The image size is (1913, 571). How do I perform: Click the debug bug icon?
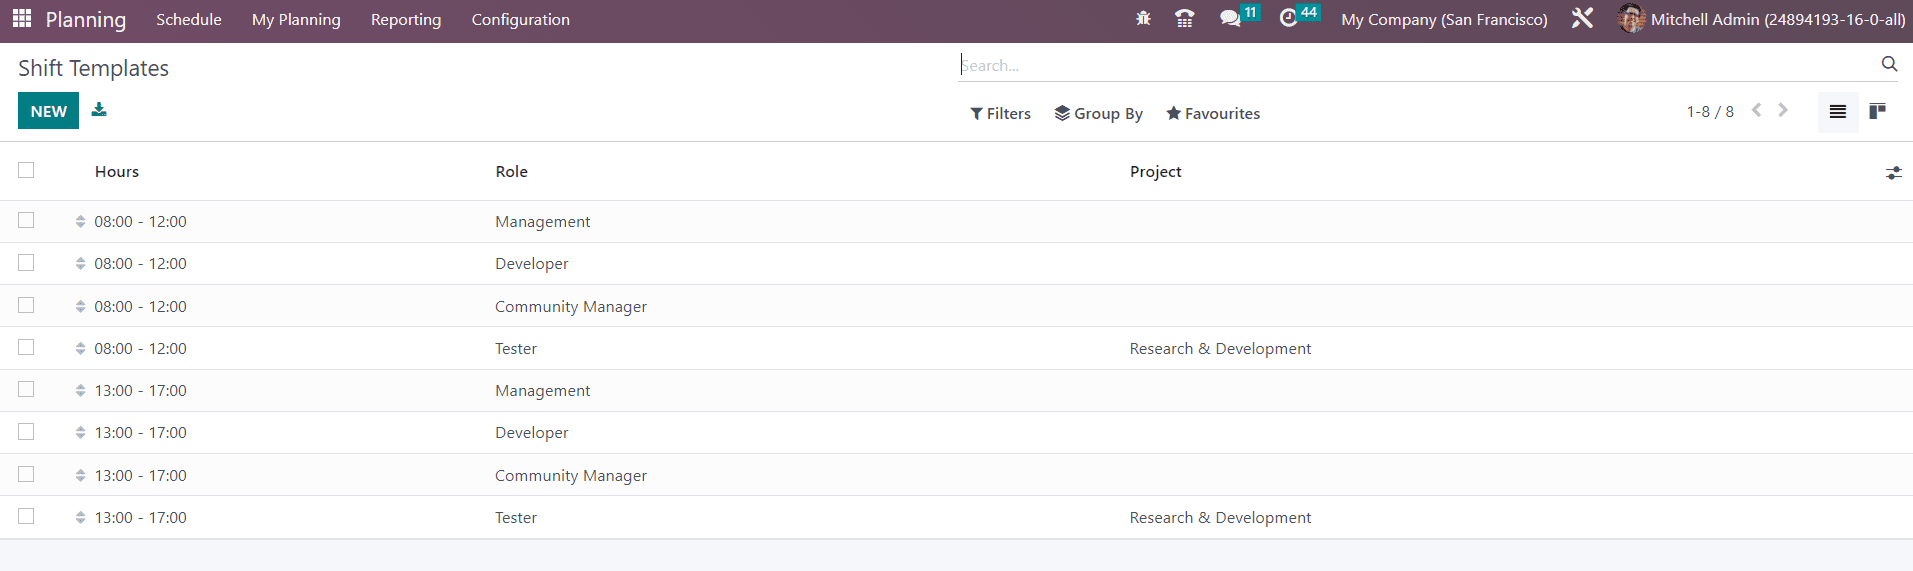point(1143,19)
